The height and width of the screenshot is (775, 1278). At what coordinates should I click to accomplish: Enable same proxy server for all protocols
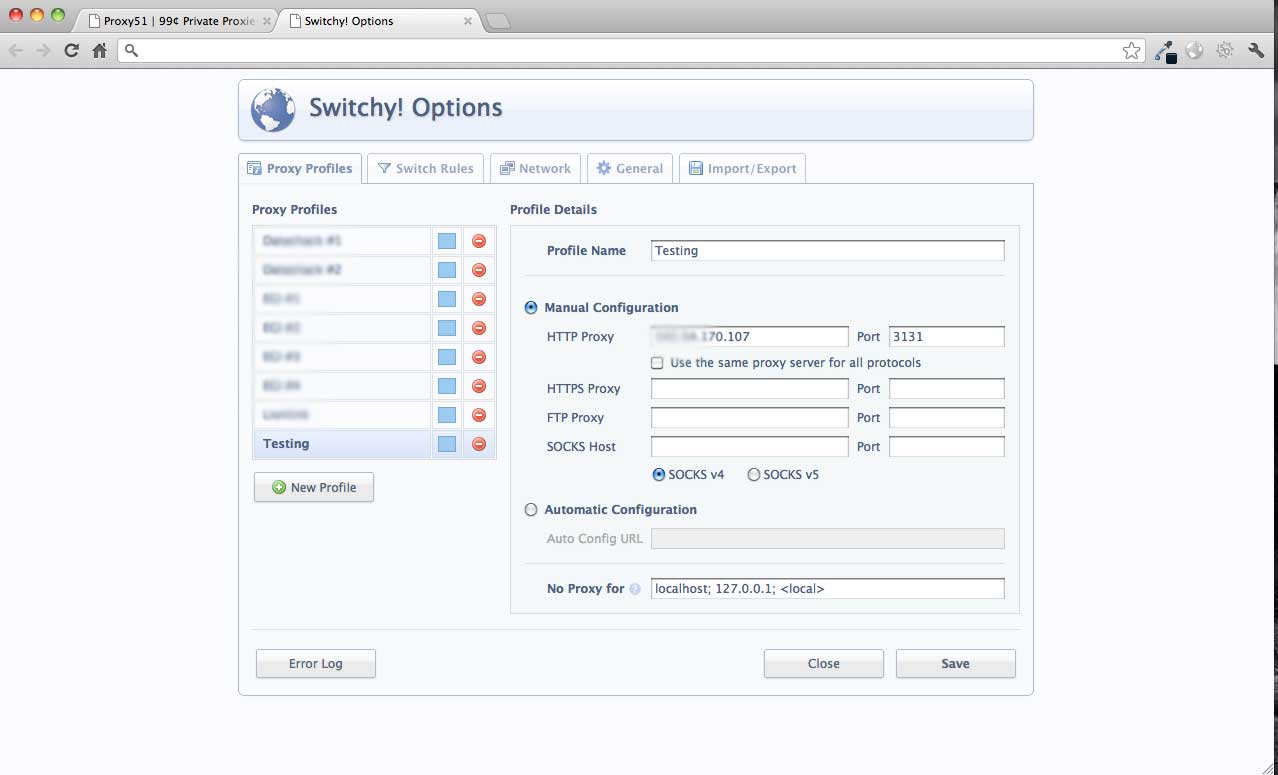coord(657,363)
